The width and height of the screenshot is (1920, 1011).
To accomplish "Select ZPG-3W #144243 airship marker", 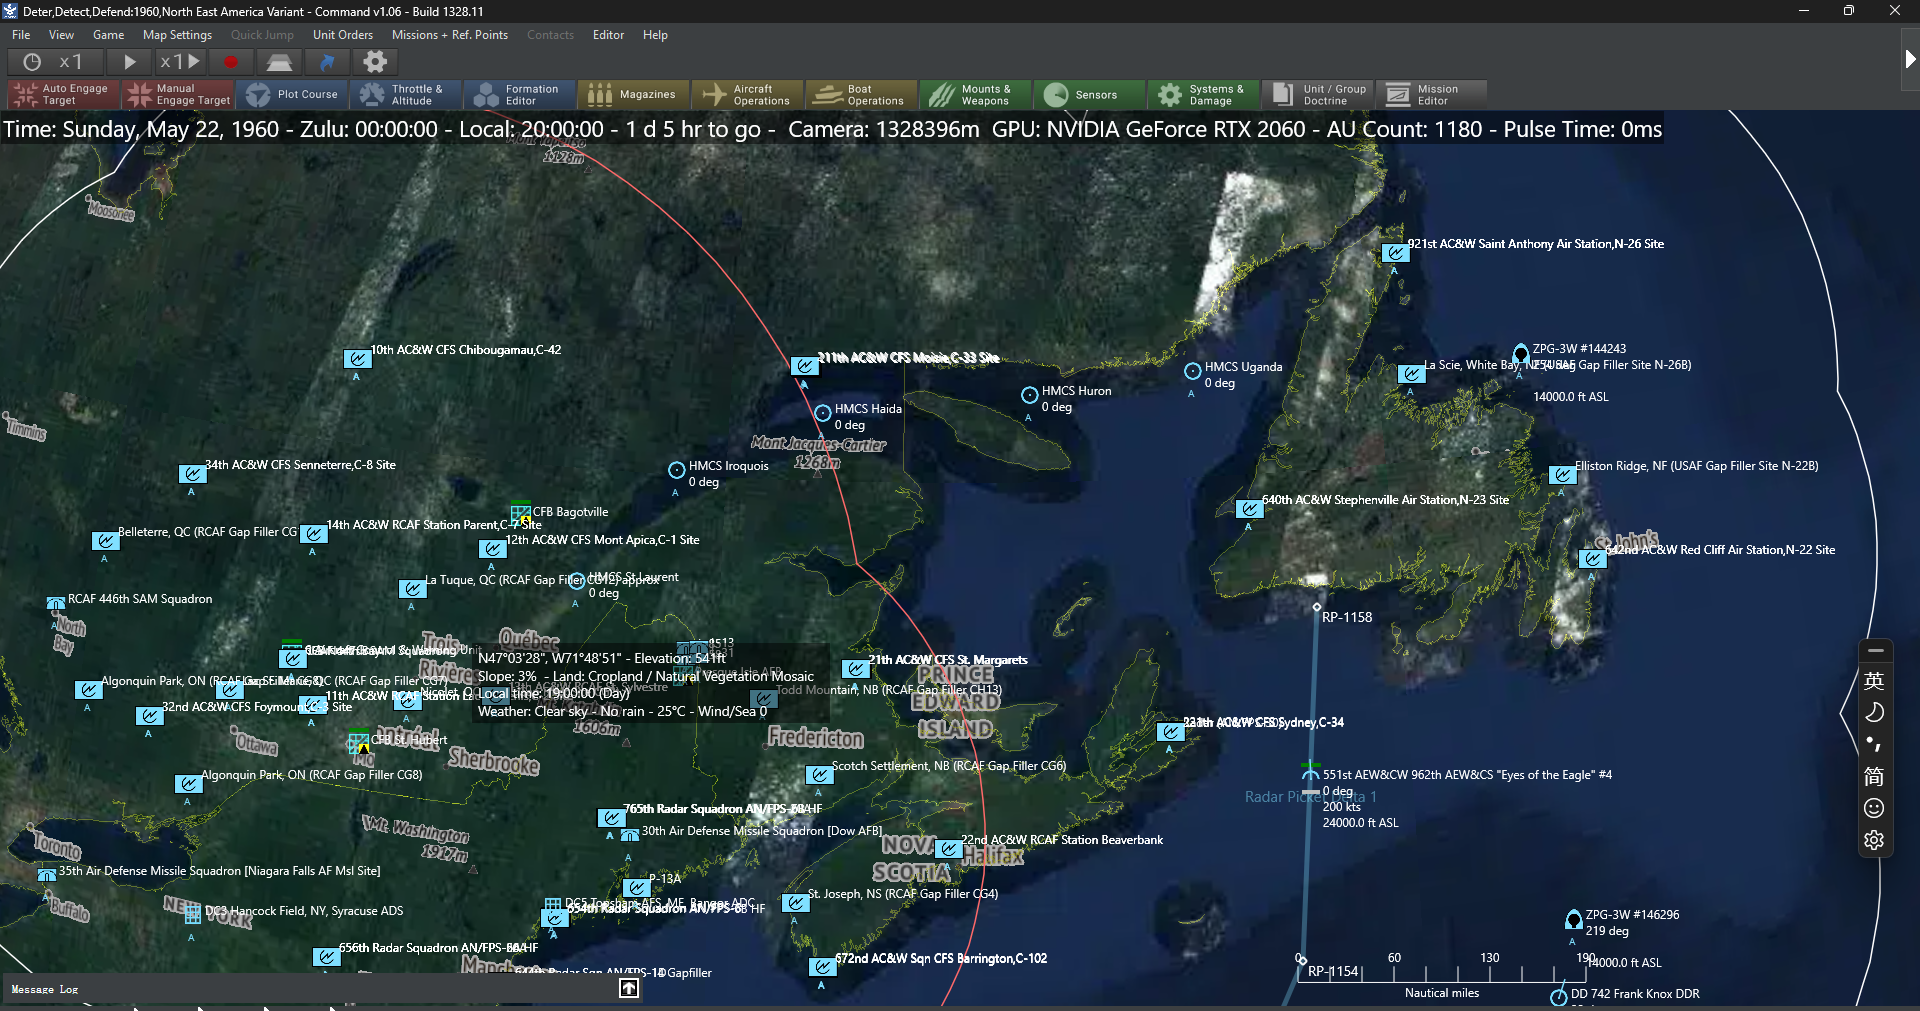I will [1520, 354].
